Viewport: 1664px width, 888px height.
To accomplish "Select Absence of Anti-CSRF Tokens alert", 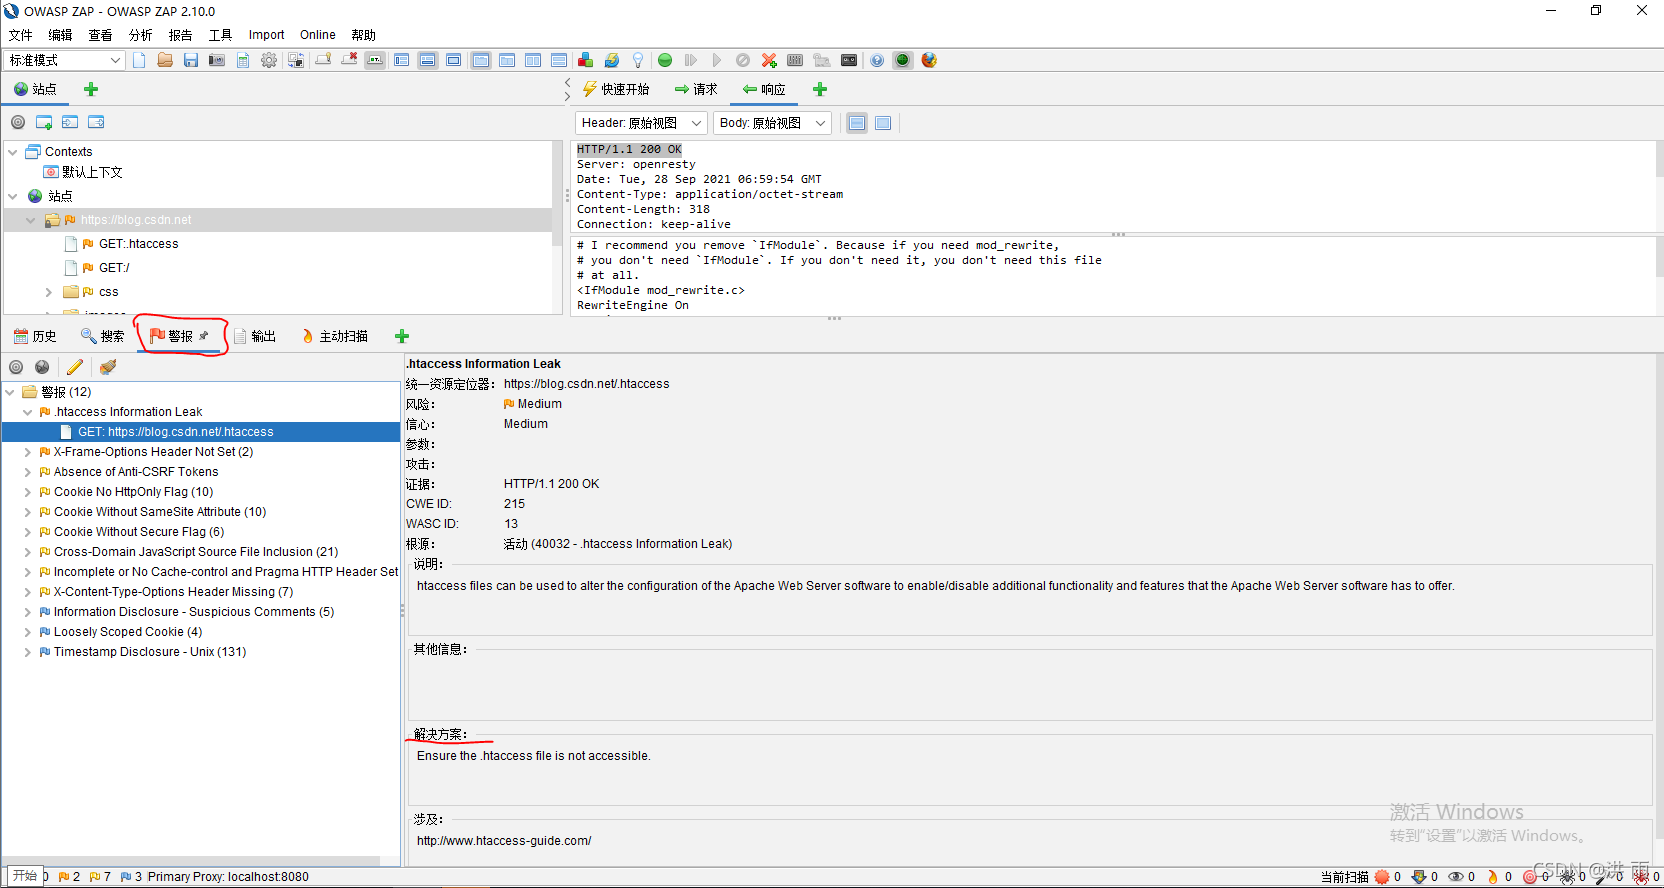I will click(136, 472).
